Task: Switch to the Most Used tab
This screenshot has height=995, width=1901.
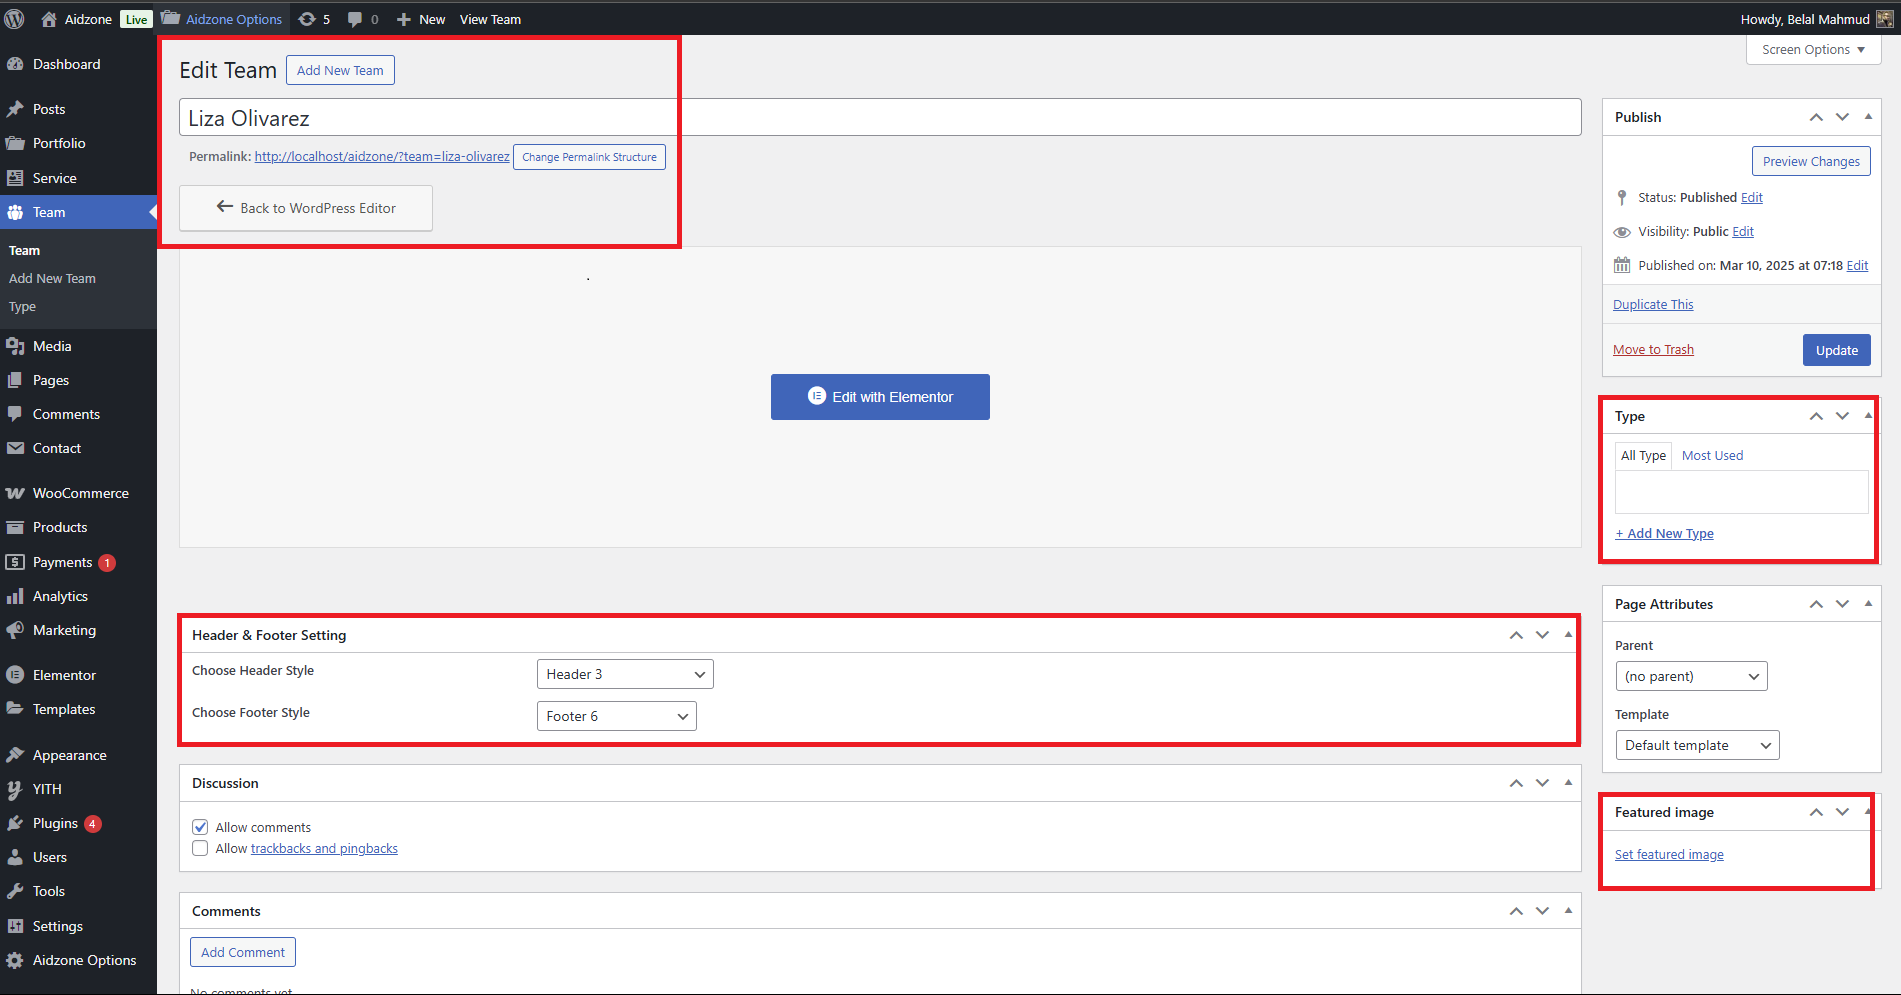Action: point(1712,455)
